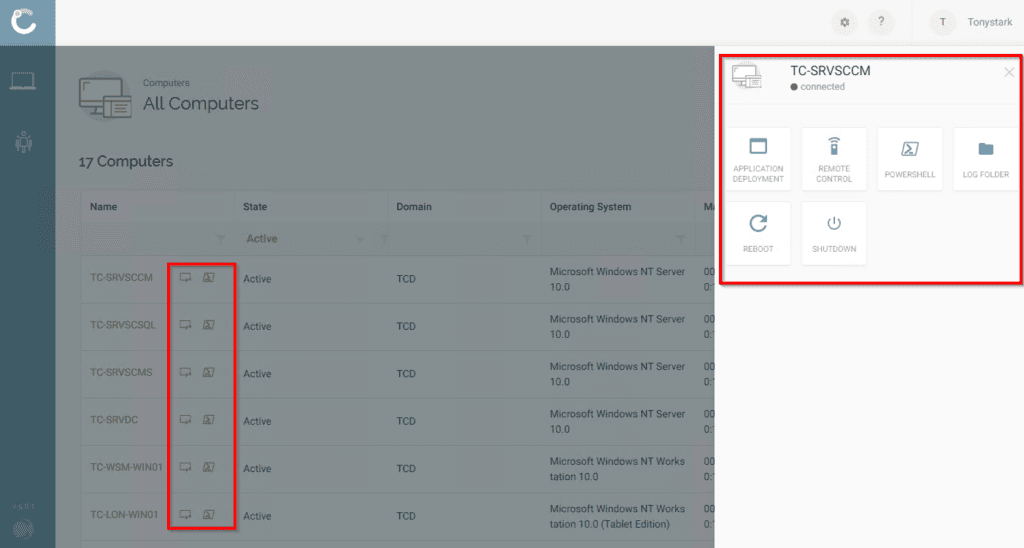
Task: Click the monitor icon on the TC-SRVSCMS row
Action: click(x=185, y=372)
